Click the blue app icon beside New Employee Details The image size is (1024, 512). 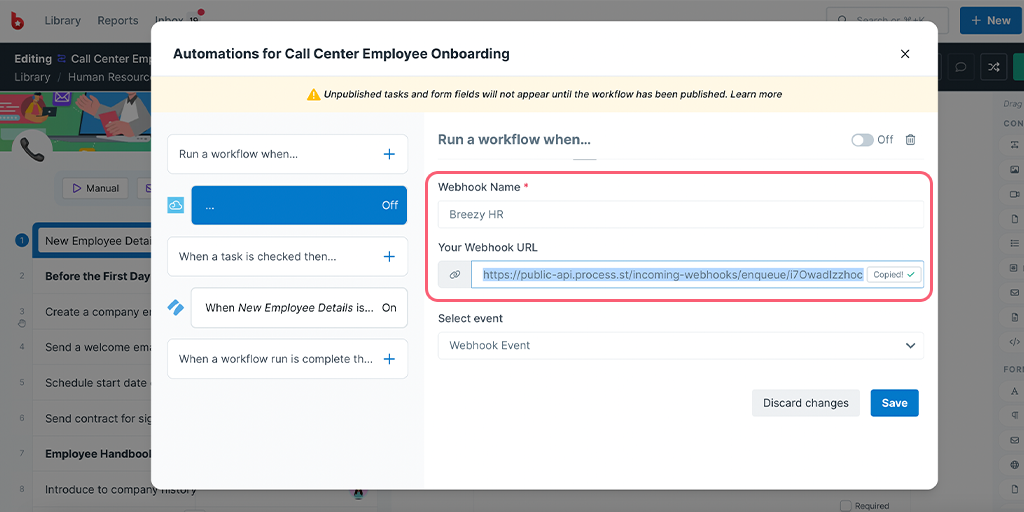point(176,308)
